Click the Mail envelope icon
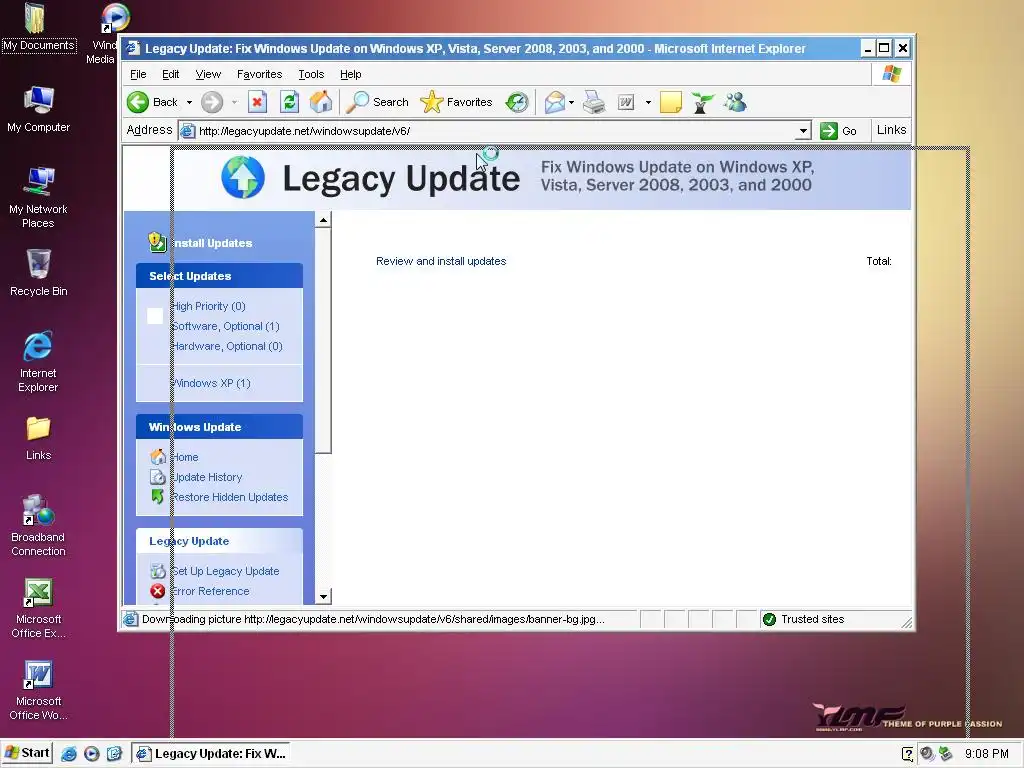This screenshot has height=768, width=1024. click(x=554, y=103)
